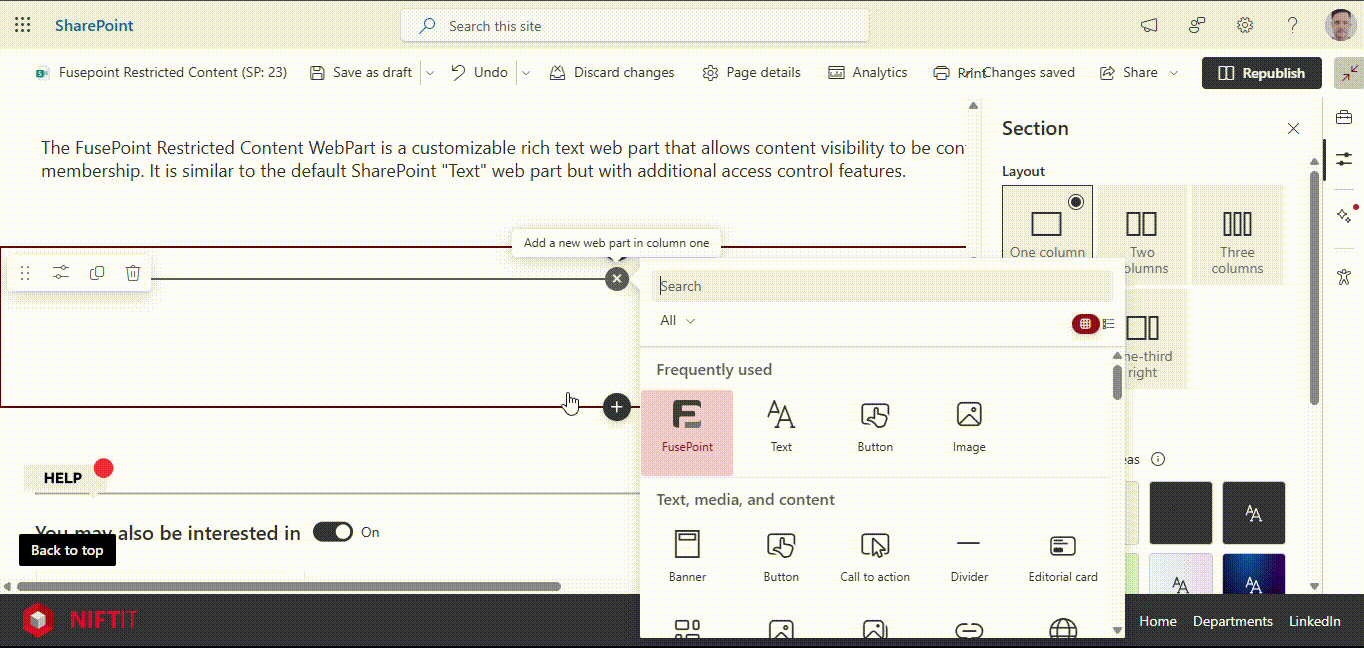The image size is (1364, 648).
Task: Open the settings gear icon
Action: click(x=1245, y=26)
